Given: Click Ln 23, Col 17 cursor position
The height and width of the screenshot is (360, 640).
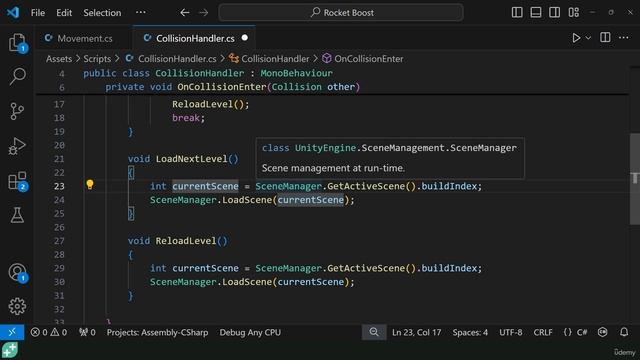Looking at the screenshot, I should [416, 332].
